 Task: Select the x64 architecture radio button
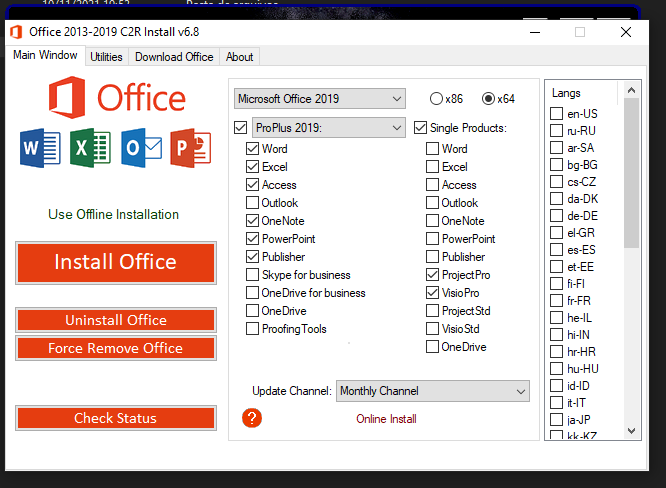coord(488,99)
